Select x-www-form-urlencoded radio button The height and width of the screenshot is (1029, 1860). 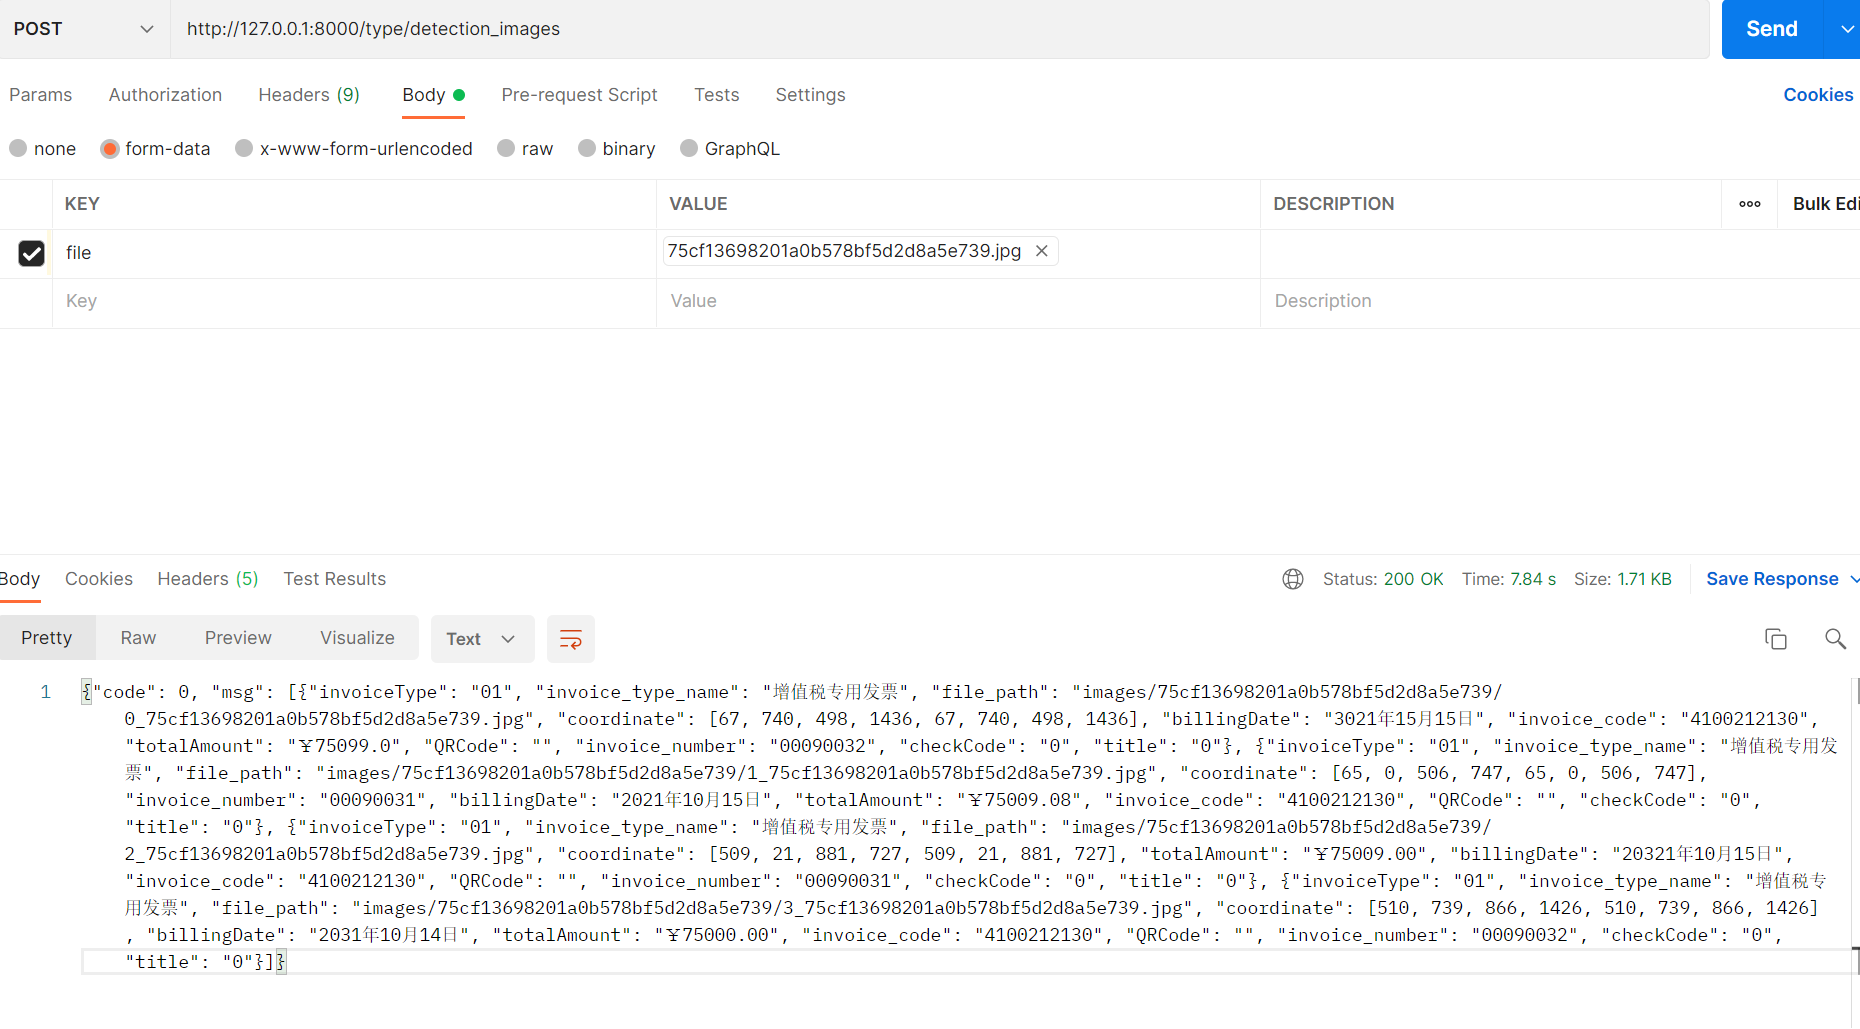pos(244,148)
